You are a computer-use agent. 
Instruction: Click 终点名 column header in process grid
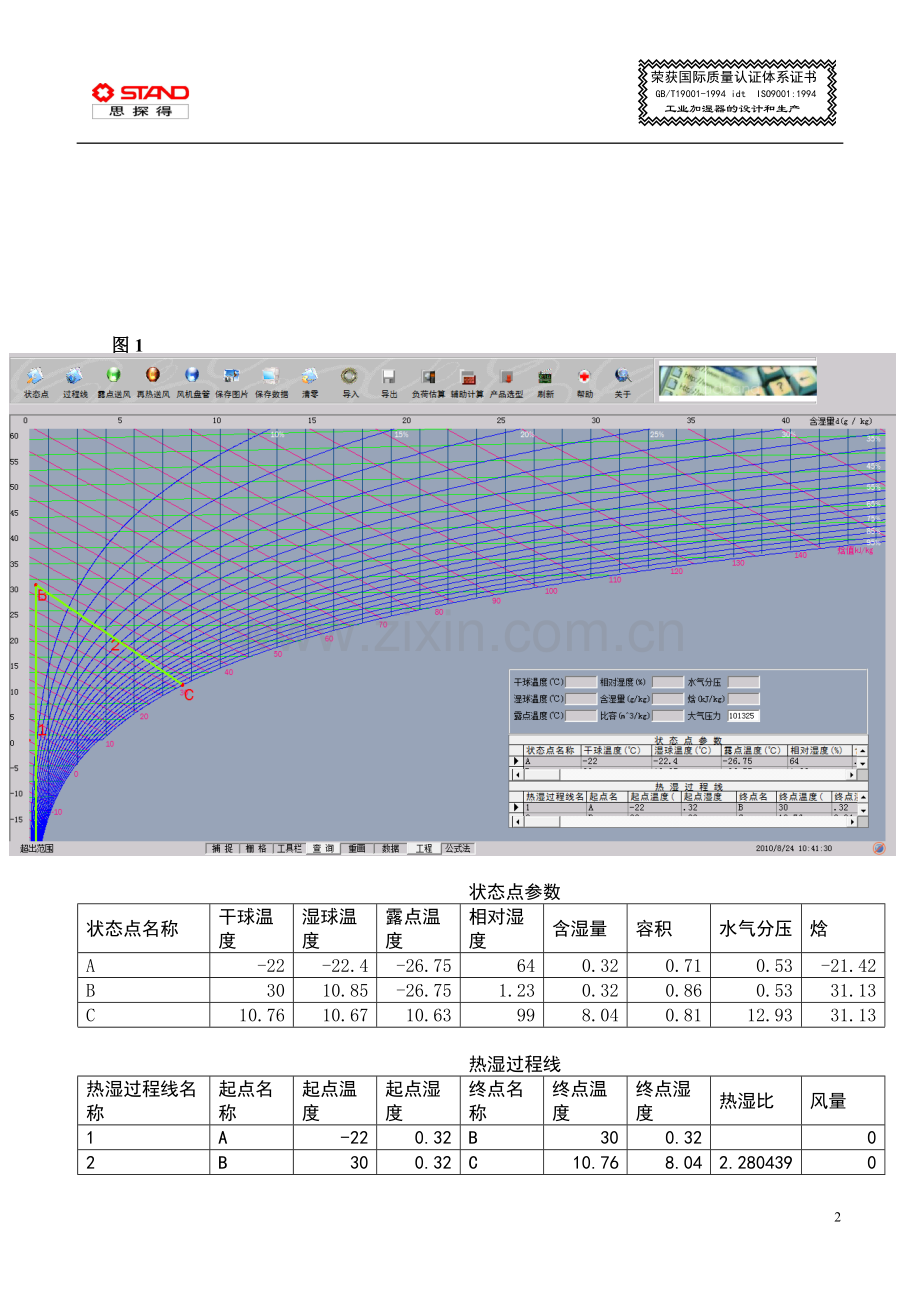click(x=757, y=797)
